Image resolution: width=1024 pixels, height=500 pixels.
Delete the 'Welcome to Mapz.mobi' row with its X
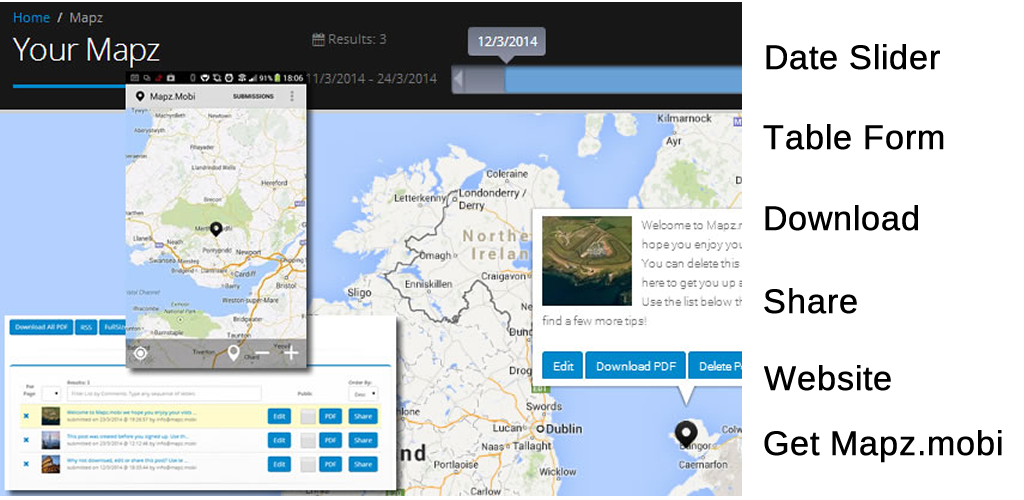[26, 416]
